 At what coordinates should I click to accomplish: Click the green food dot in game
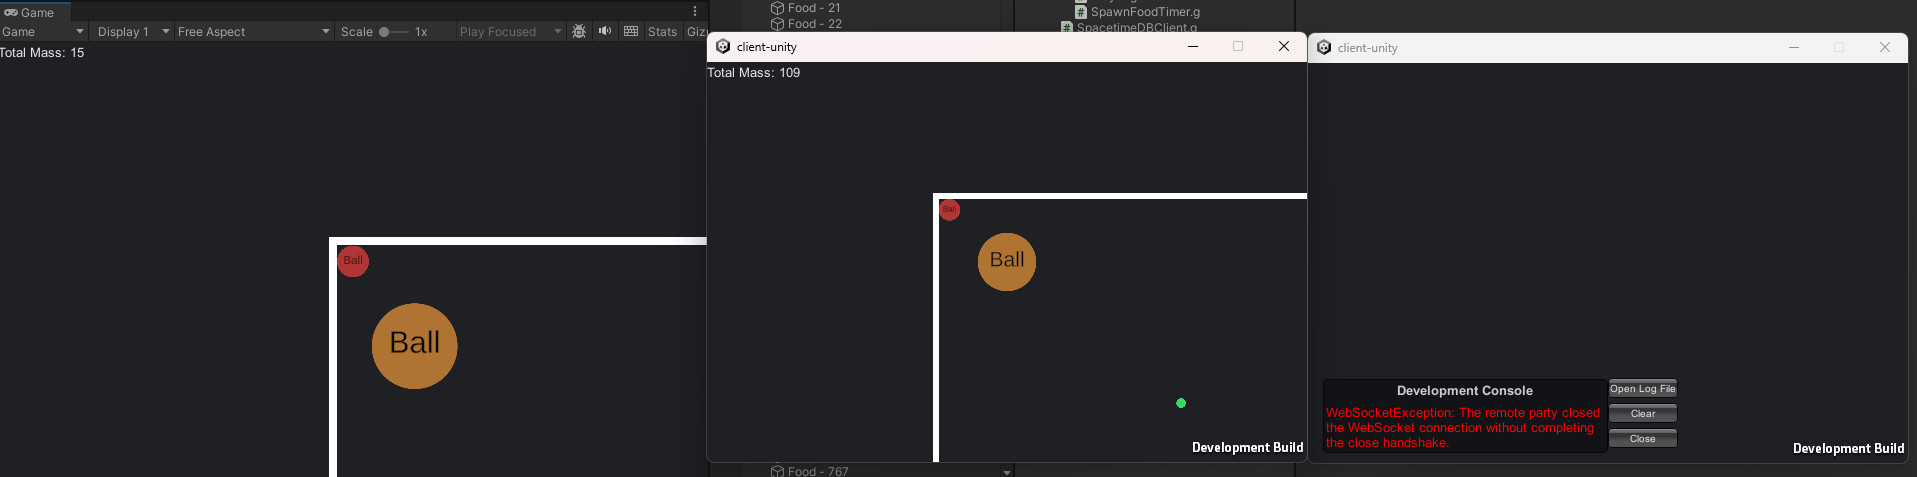[1181, 403]
